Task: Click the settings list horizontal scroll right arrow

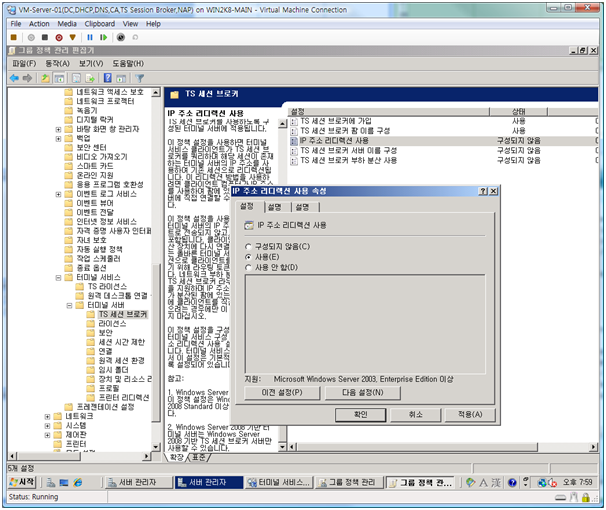Action: point(594,447)
